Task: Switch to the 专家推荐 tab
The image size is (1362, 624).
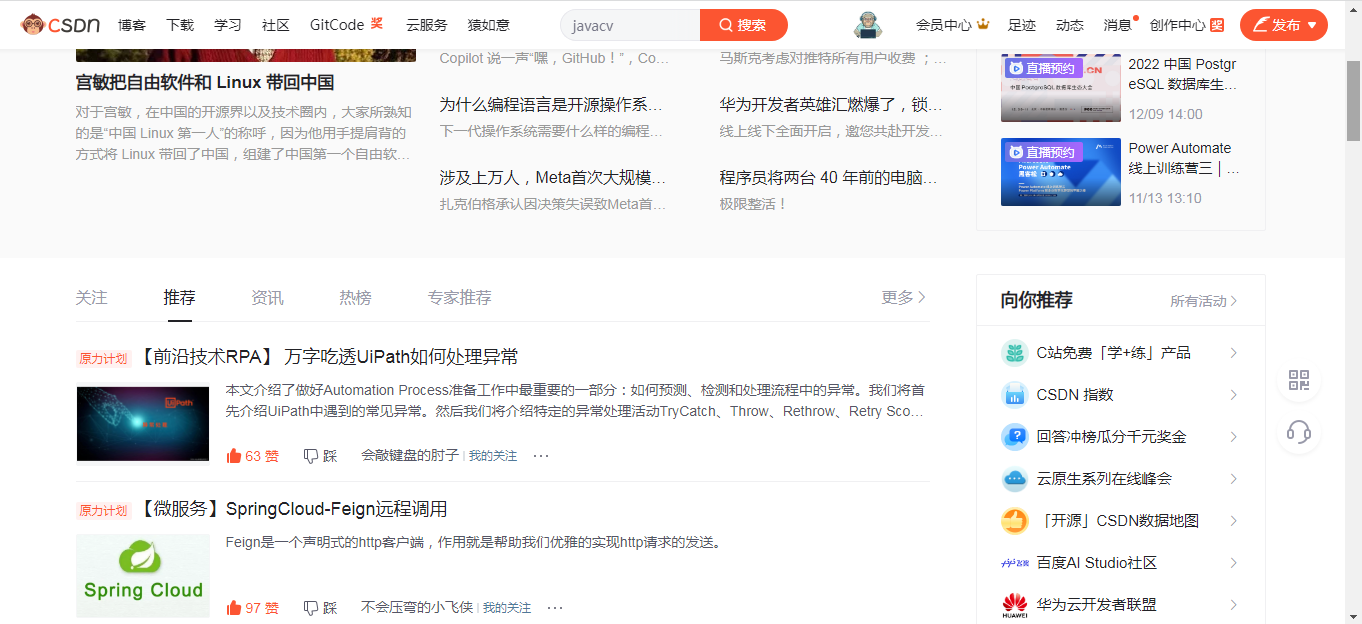Action: (x=460, y=298)
